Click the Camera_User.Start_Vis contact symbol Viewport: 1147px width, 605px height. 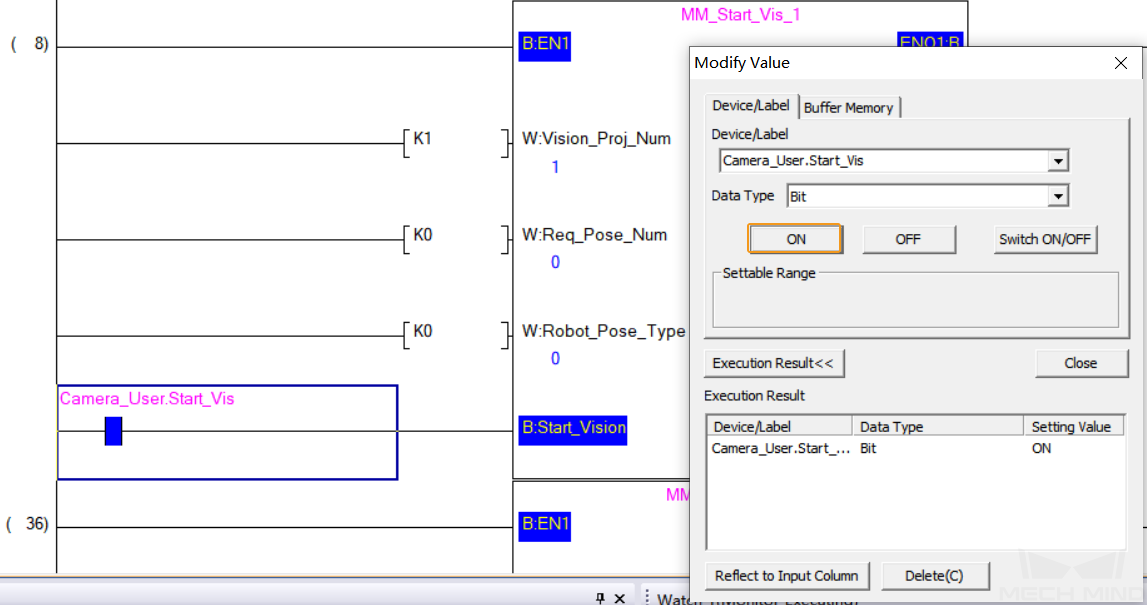point(113,431)
